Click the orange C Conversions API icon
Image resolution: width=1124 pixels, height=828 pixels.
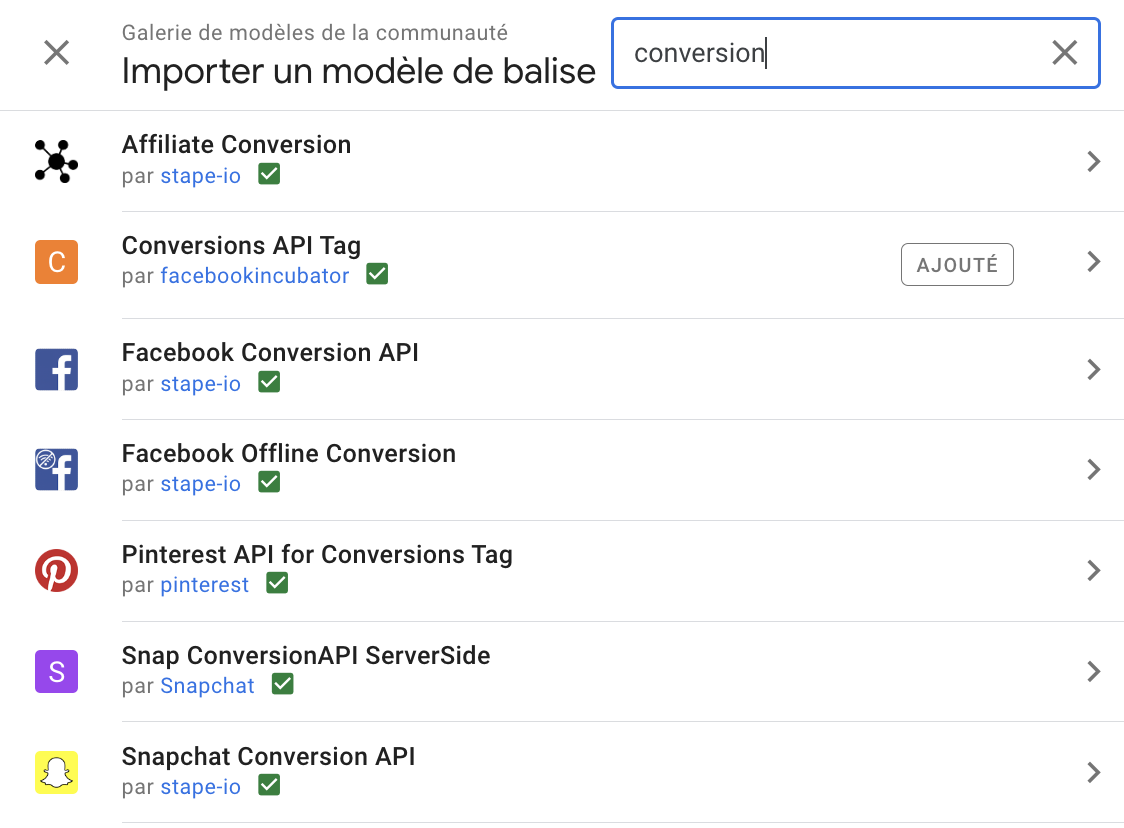[x=56, y=262]
